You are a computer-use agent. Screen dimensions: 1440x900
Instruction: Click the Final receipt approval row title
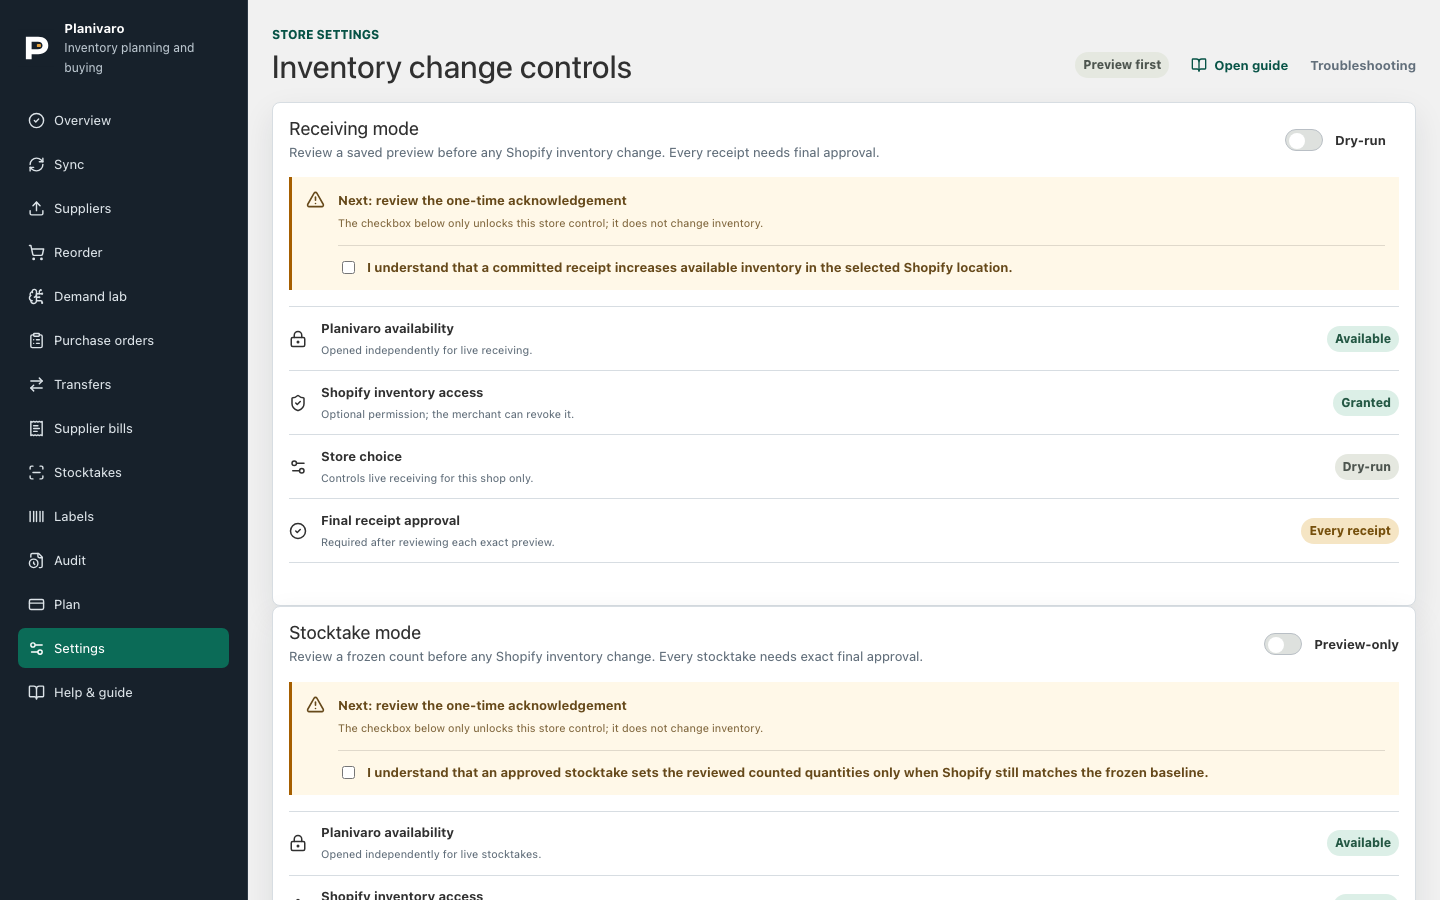pyautogui.click(x=390, y=521)
